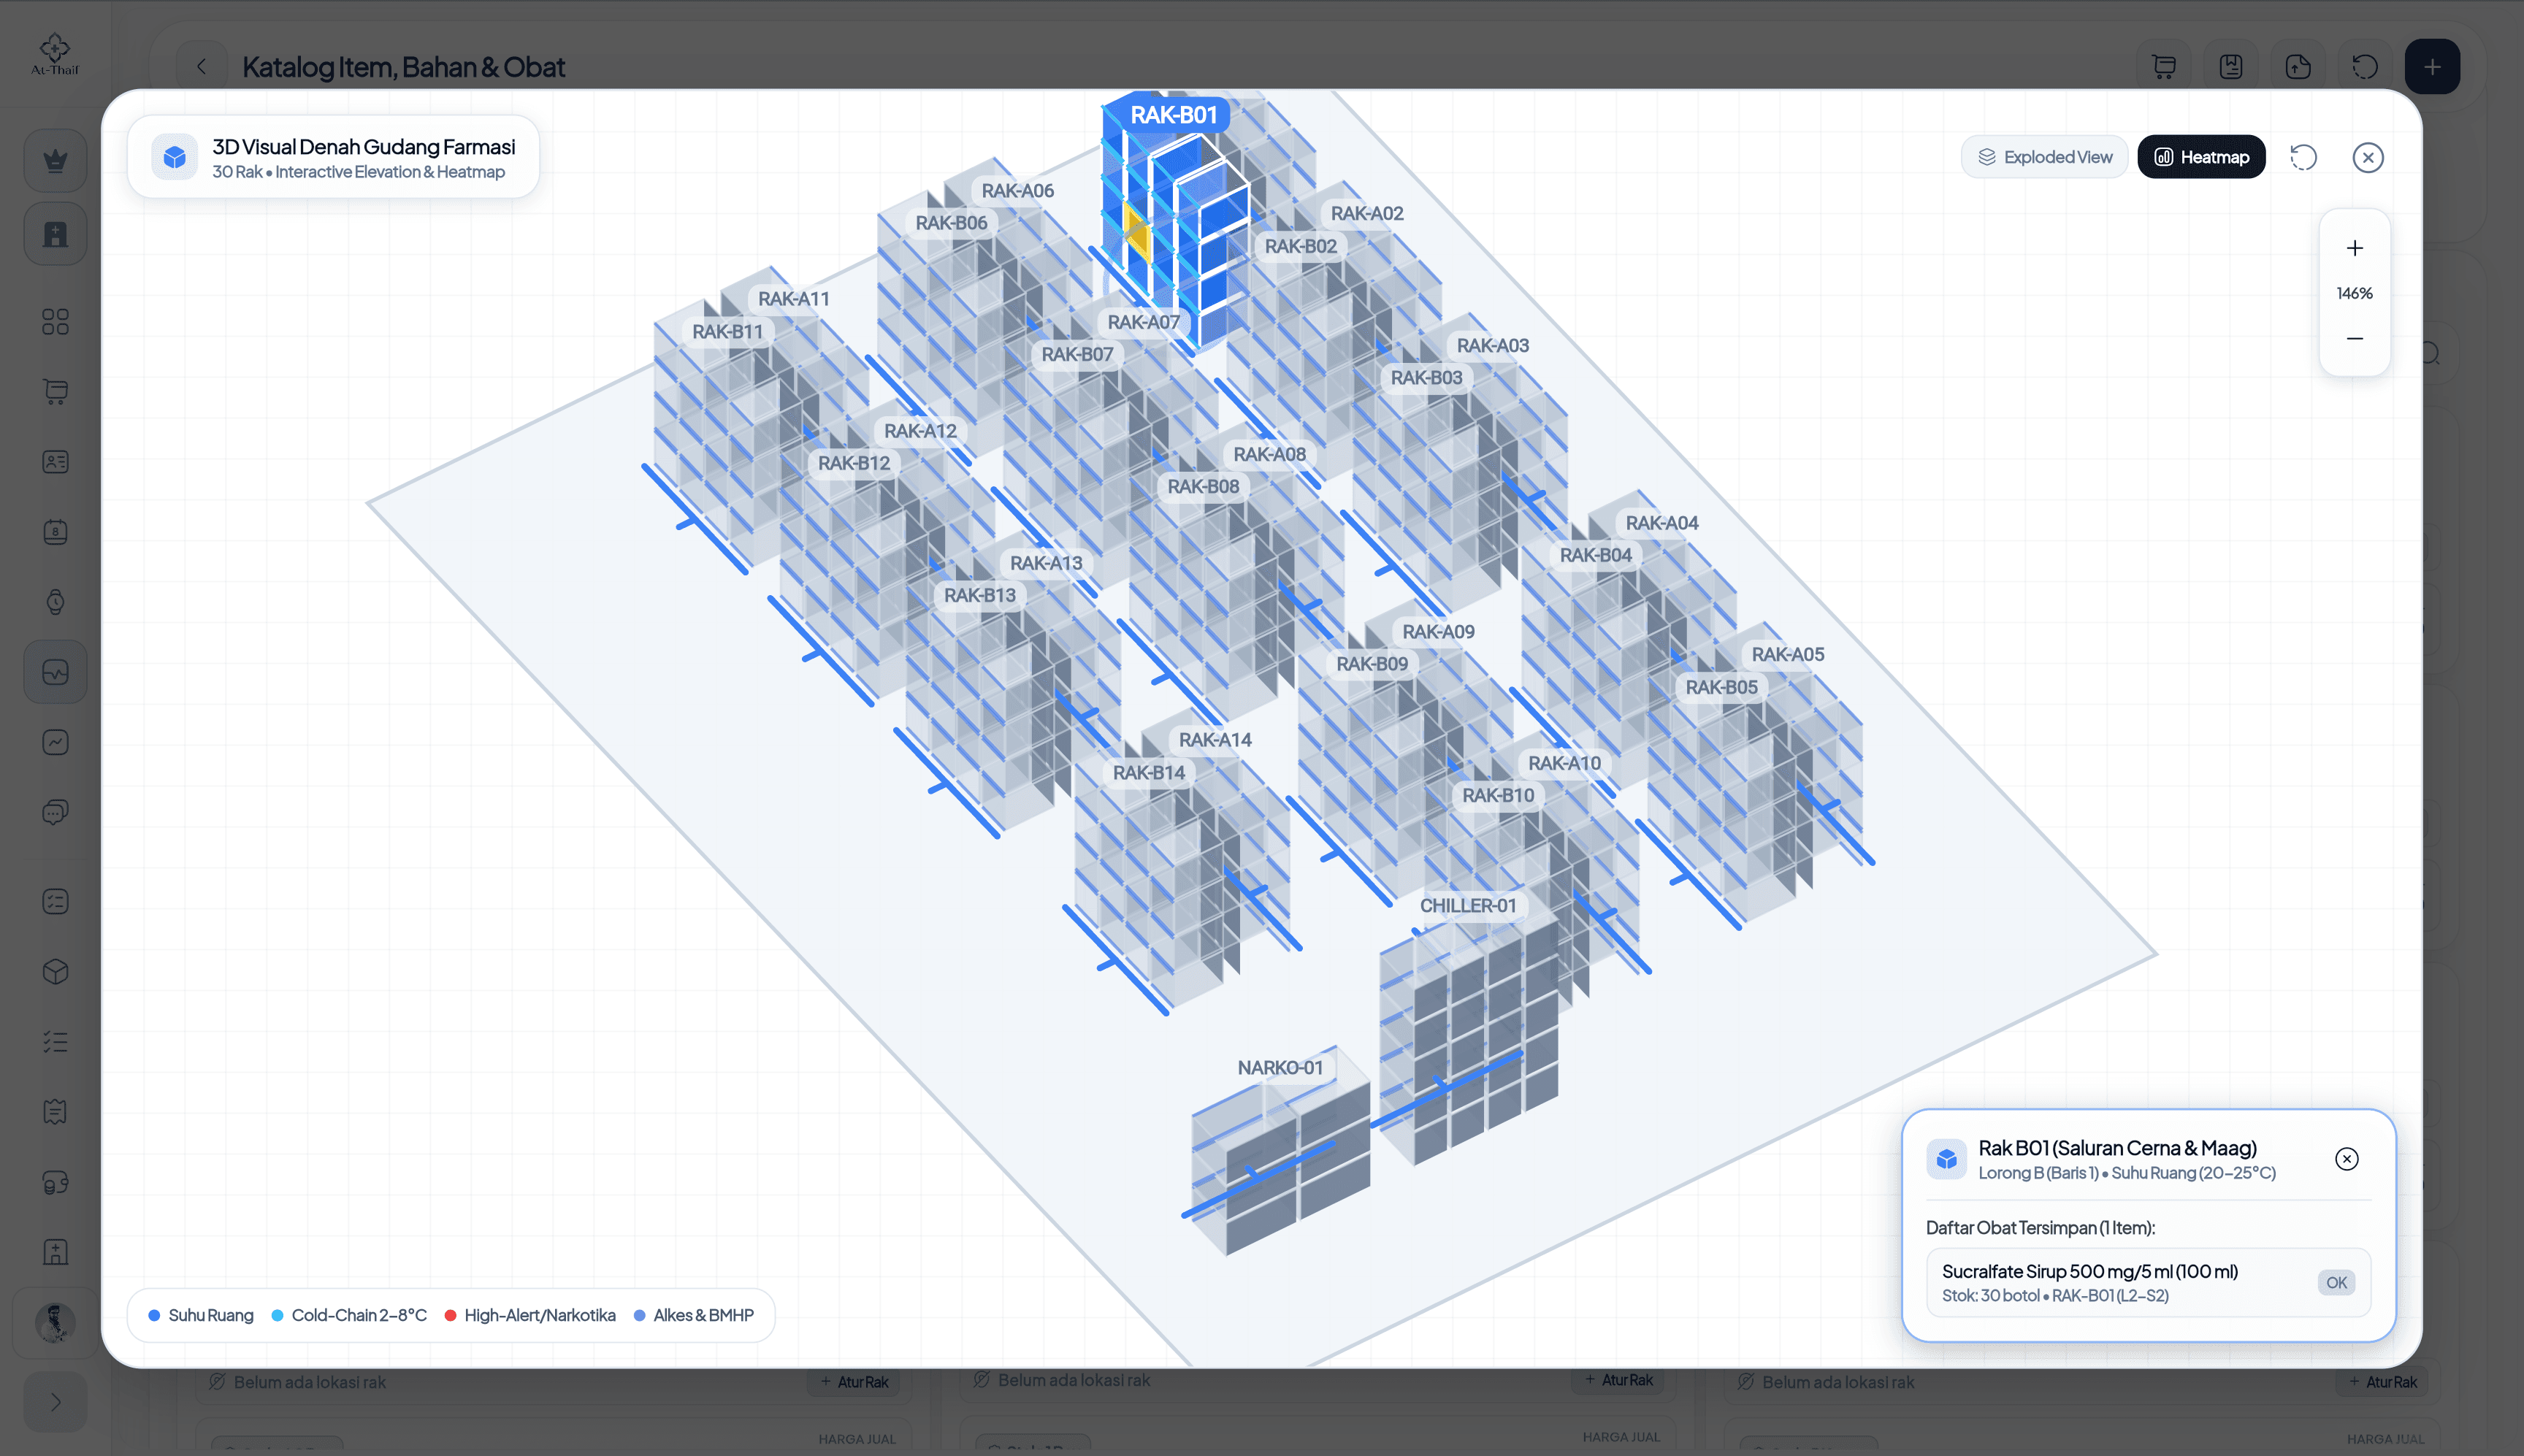
Task: Click the upload file icon in top toolbar
Action: 2297,66
